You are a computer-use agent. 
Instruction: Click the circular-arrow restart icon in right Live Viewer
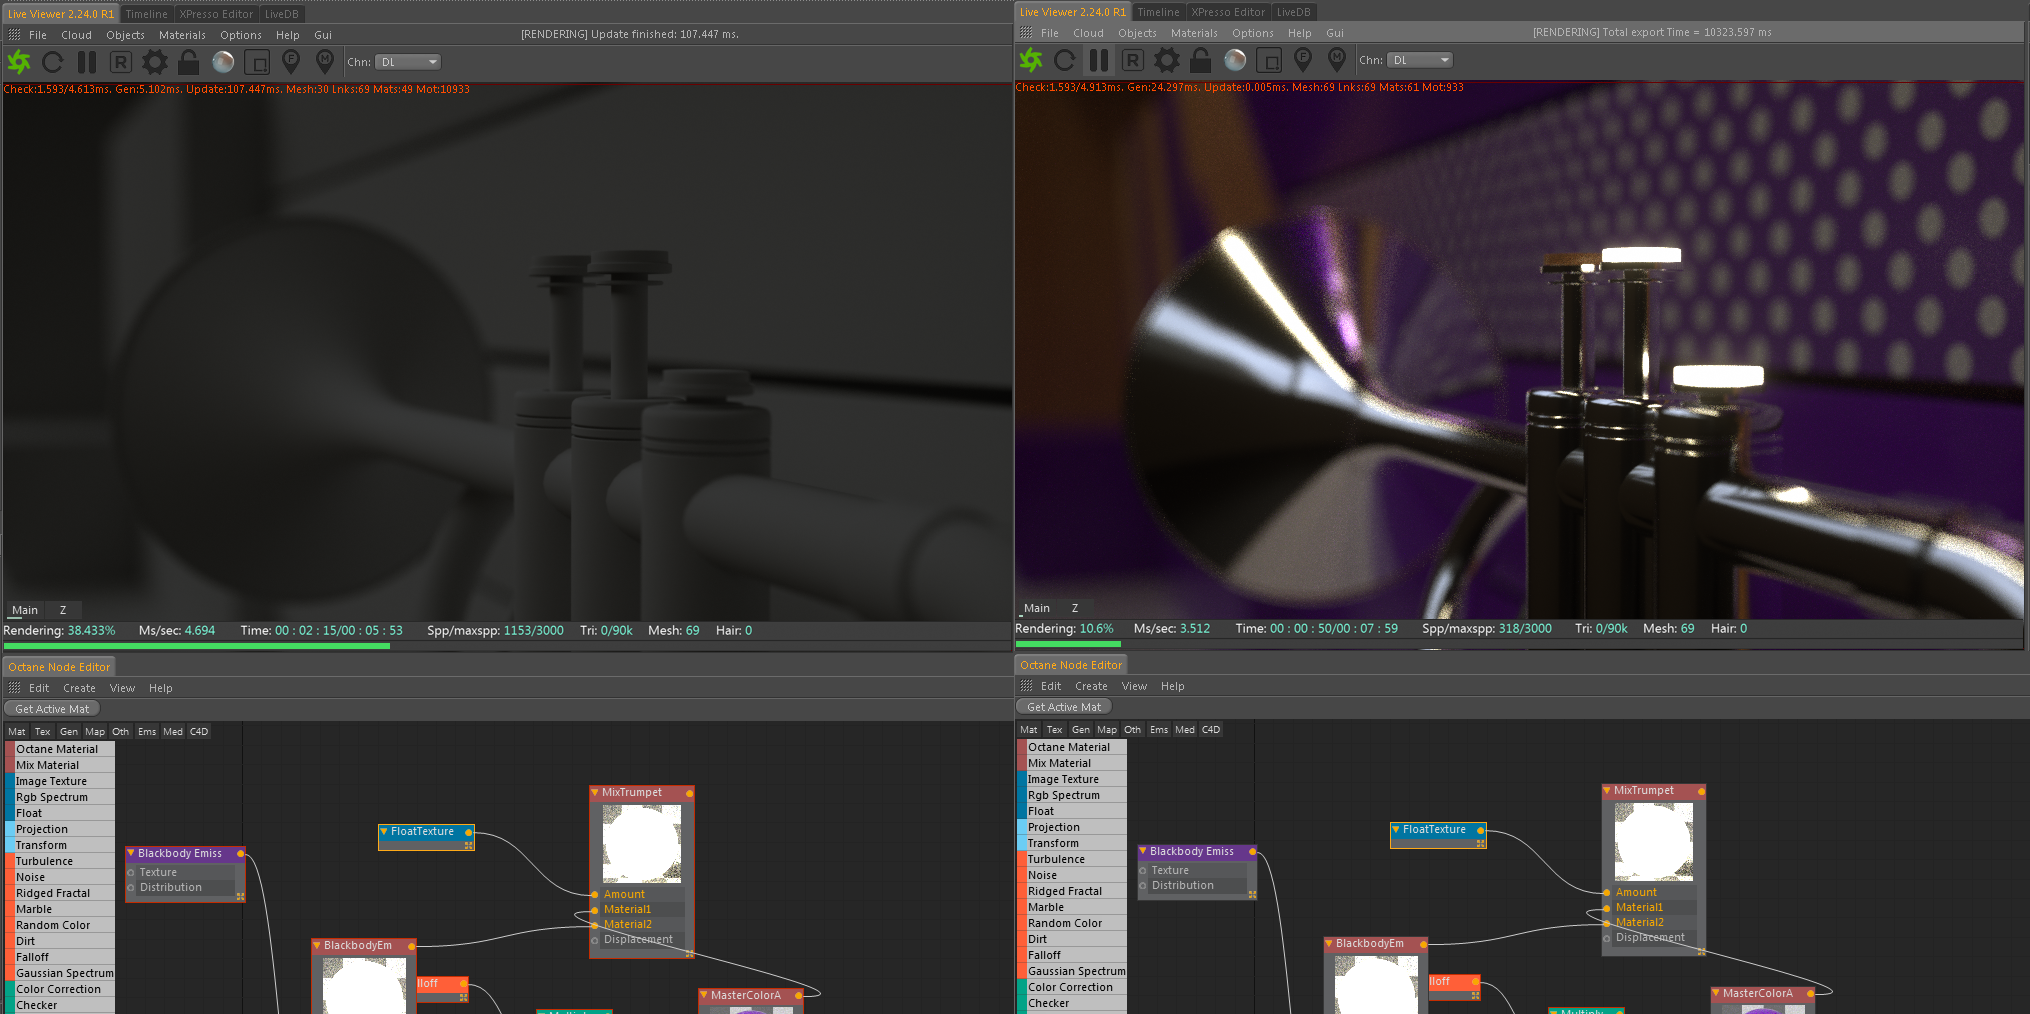[x=1065, y=60]
